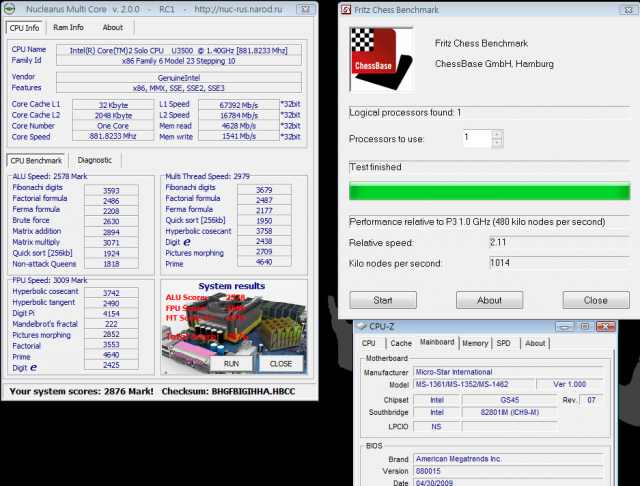Click BIOS Version value 080015
Image resolution: width=640 pixels, height=486 pixels.
pos(508,471)
